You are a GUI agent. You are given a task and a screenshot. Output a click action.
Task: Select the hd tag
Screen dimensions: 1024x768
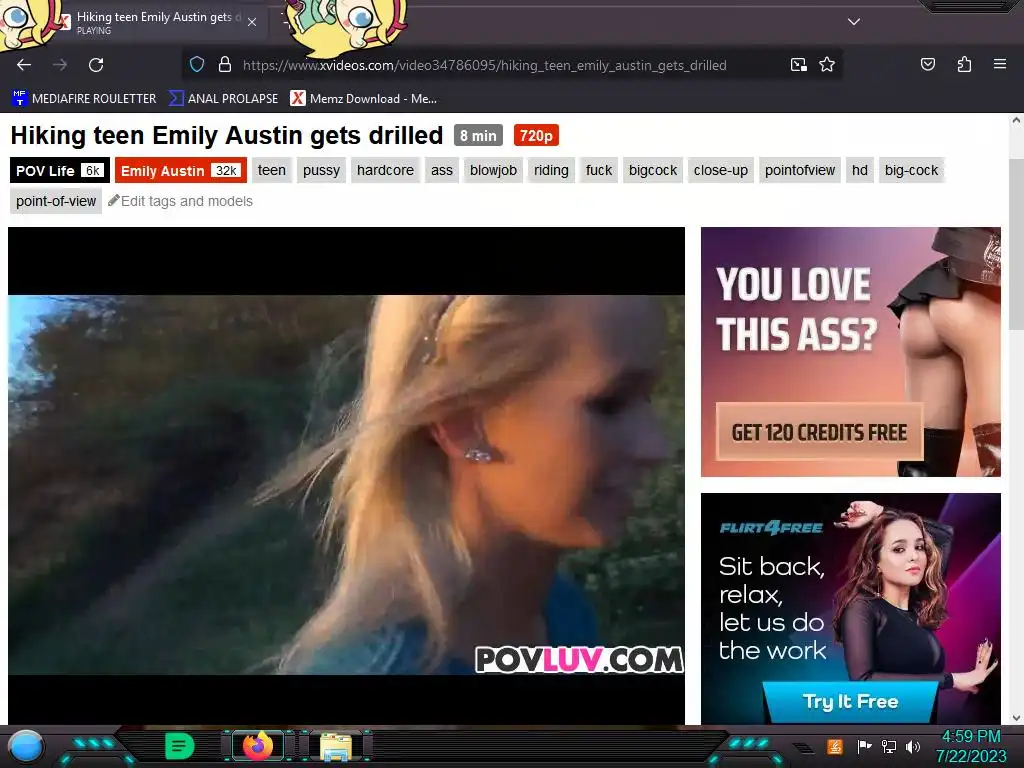(859, 170)
